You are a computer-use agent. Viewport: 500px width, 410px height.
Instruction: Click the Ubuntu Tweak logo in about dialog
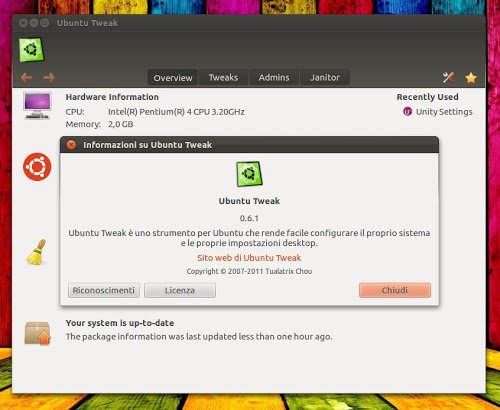tap(249, 174)
